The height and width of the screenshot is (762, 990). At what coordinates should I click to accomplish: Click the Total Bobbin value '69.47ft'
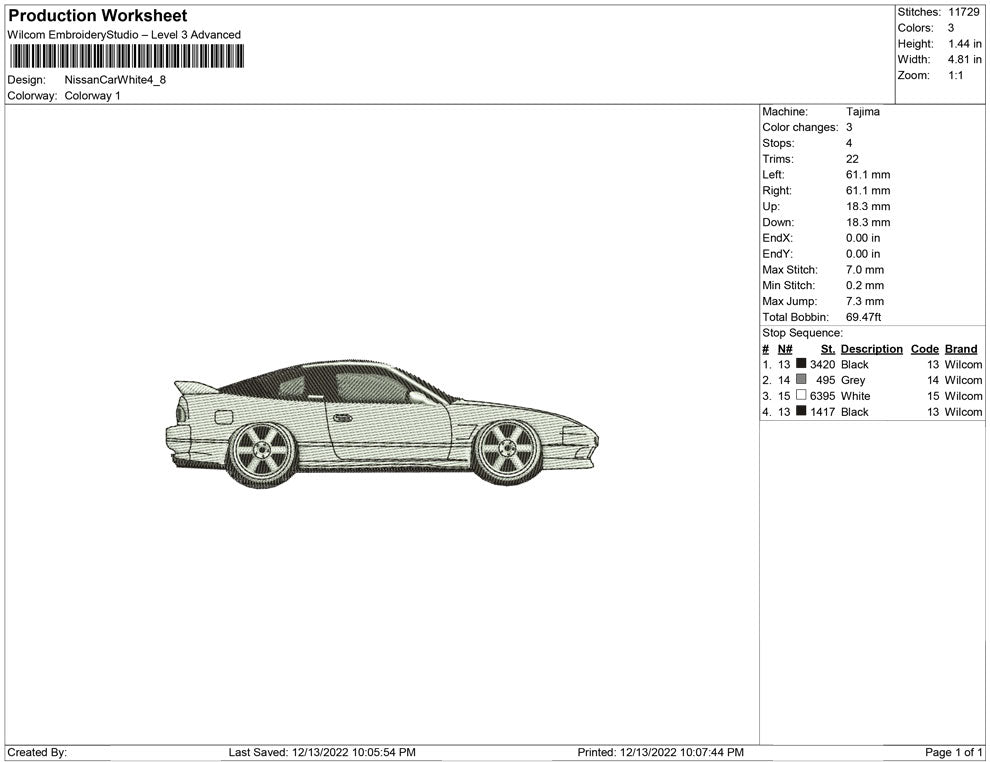(864, 317)
